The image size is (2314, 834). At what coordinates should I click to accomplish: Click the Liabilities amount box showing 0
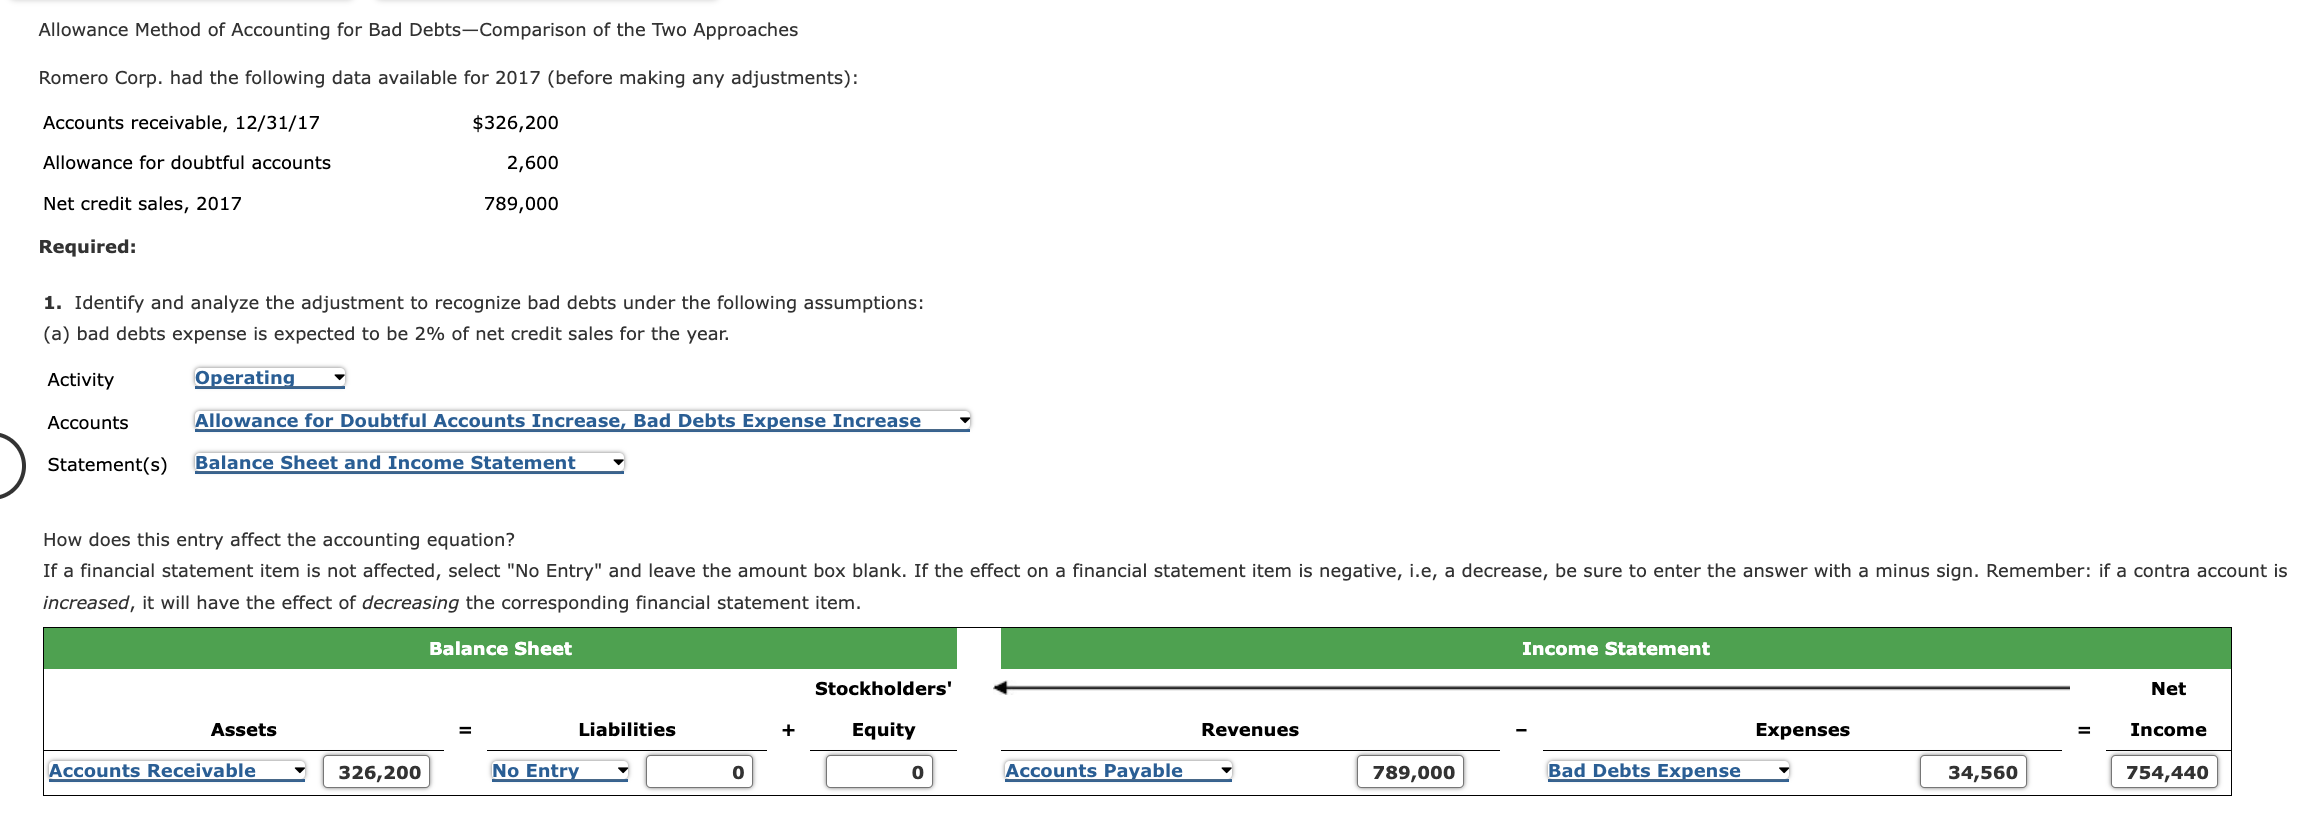click(699, 771)
